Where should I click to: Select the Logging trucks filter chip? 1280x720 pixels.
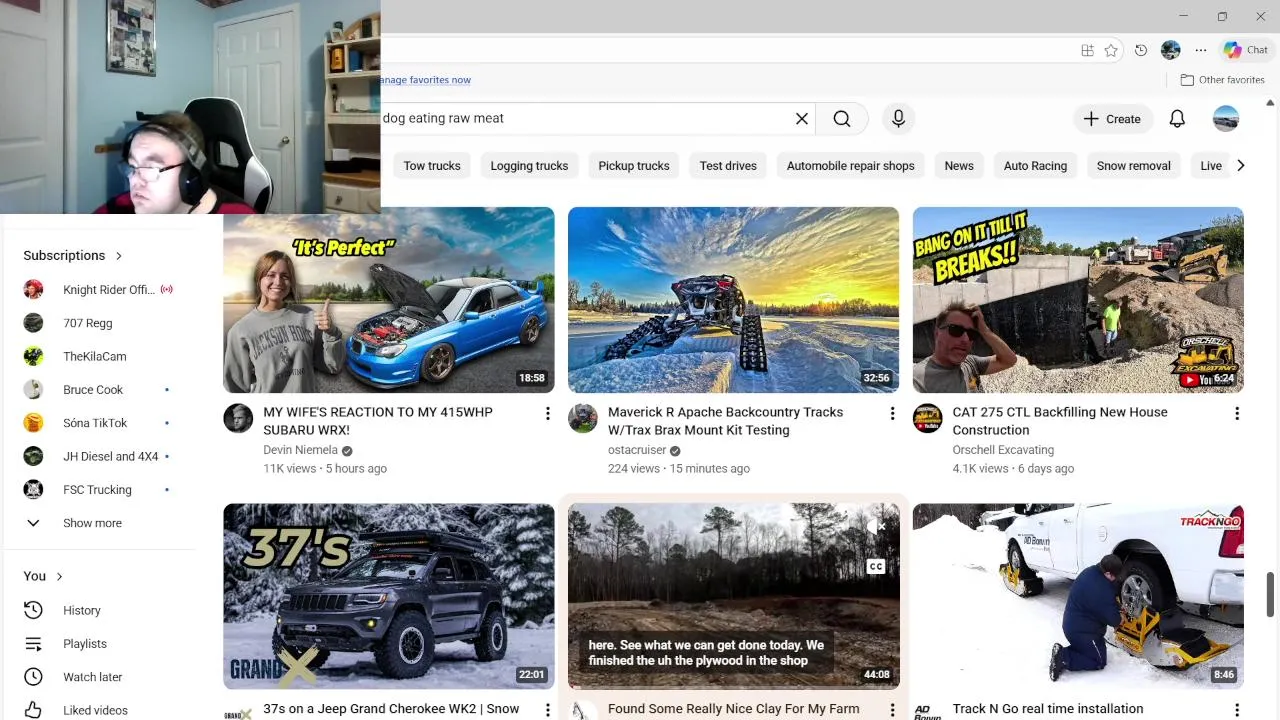coord(529,166)
